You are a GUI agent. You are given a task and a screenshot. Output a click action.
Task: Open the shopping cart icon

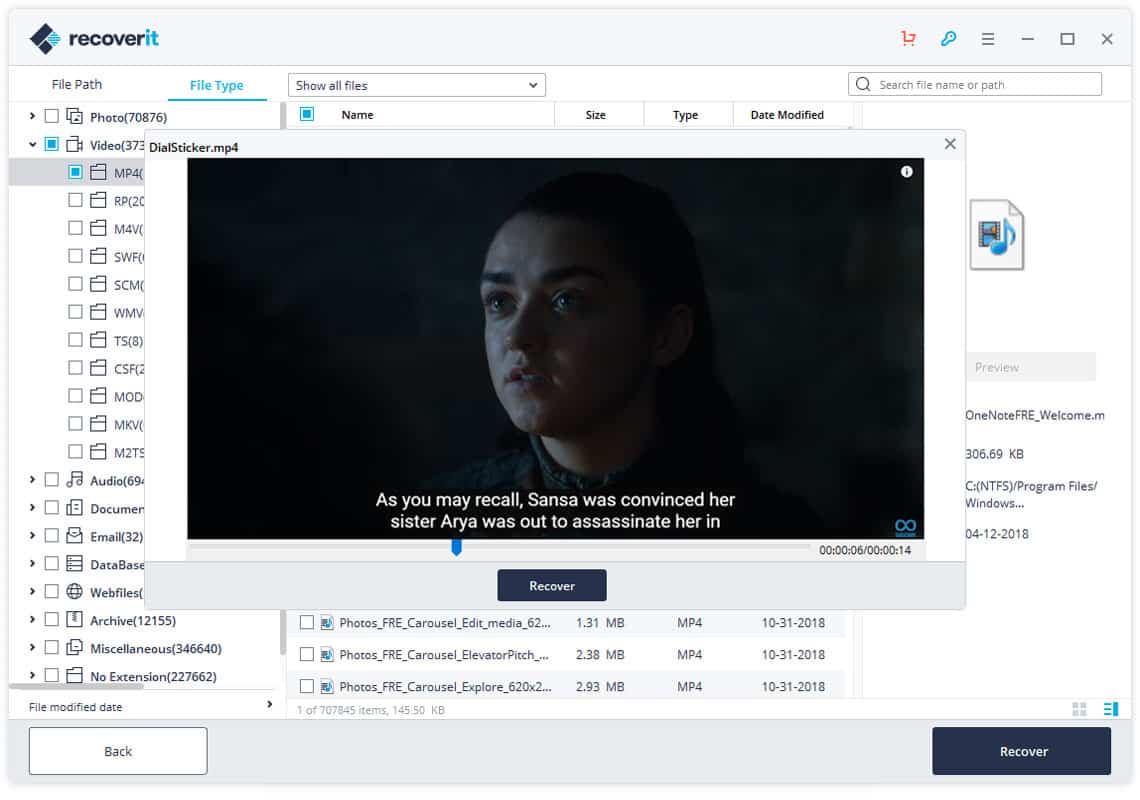click(x=908, y=39)
